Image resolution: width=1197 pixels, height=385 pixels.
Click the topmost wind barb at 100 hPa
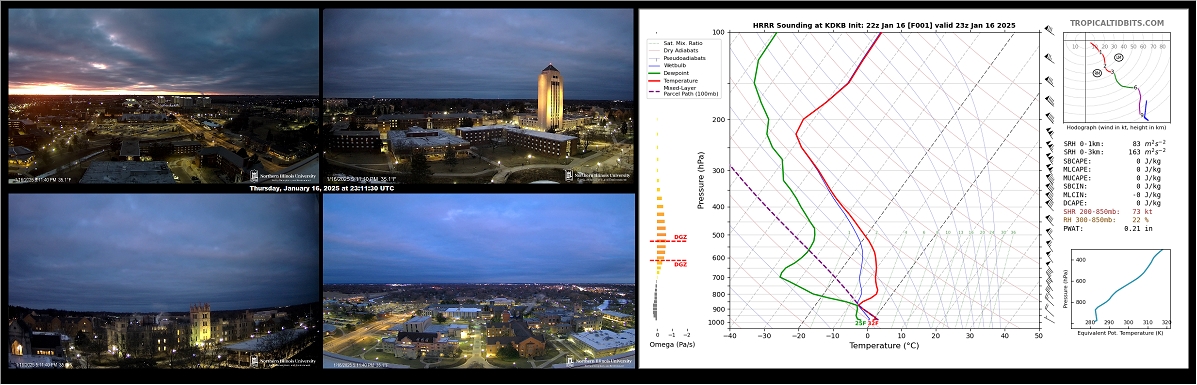point(1049,31)
